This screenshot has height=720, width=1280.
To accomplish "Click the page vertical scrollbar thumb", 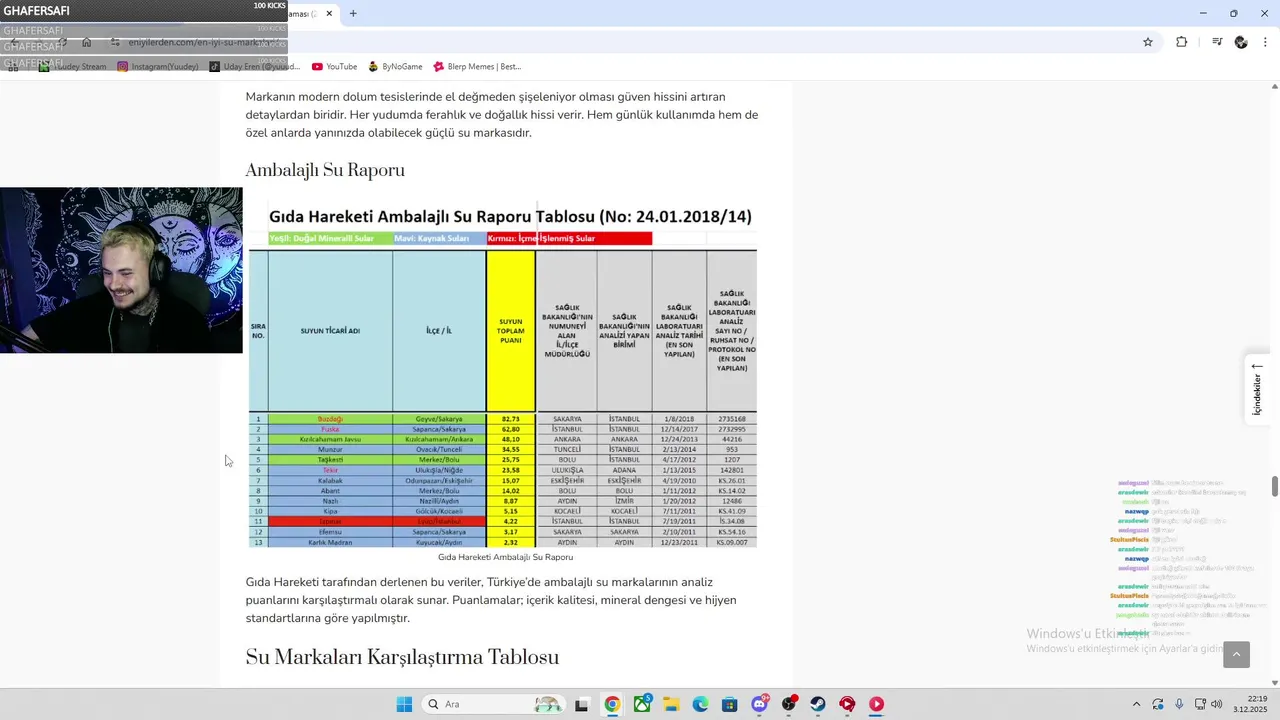I will pos(1275,486).
